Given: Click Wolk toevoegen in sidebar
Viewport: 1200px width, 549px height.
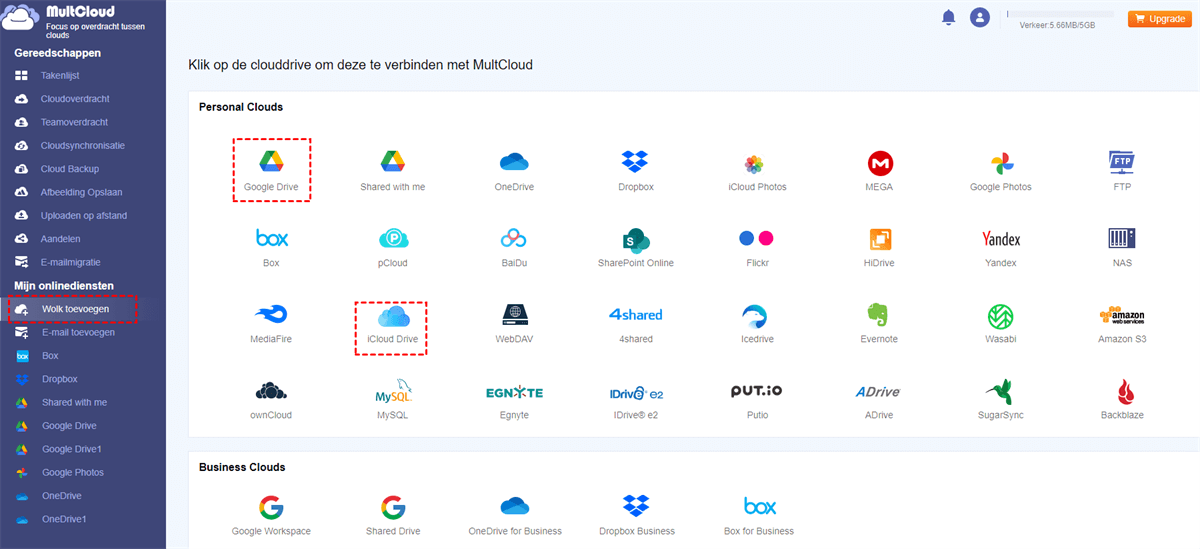Looking at the screenshot, I should click(75, 309).
